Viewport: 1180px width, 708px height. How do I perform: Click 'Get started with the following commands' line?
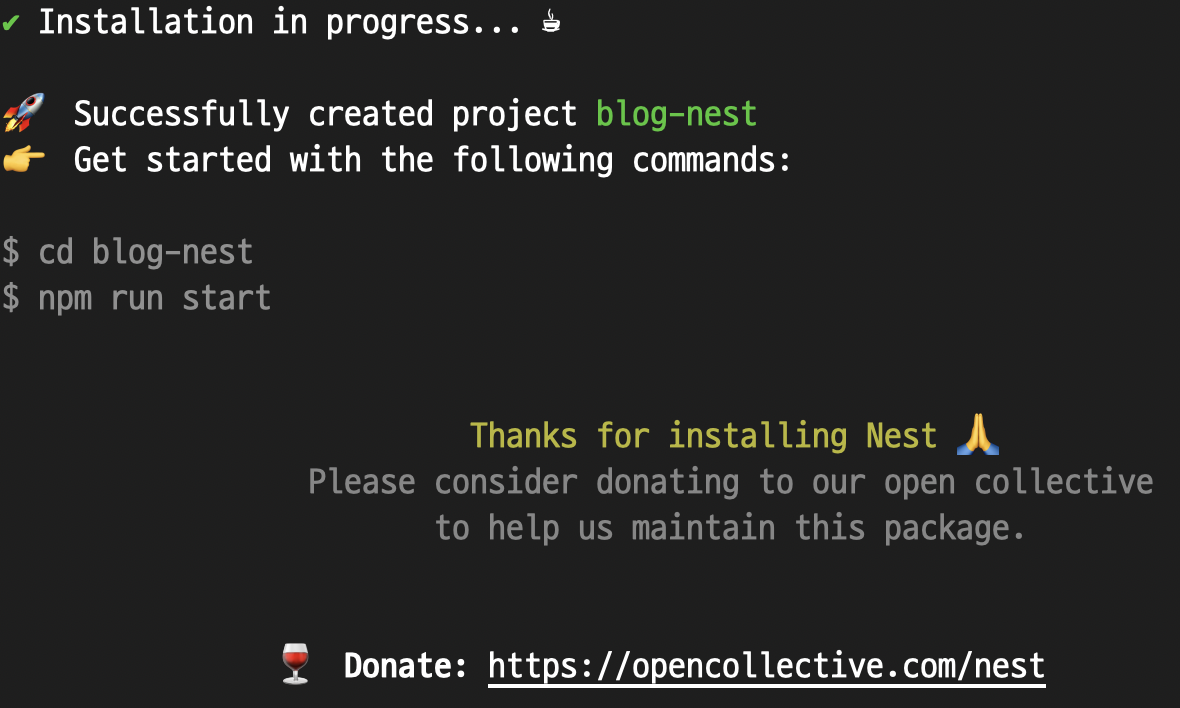pyautogui.click(x=432, y=160)
